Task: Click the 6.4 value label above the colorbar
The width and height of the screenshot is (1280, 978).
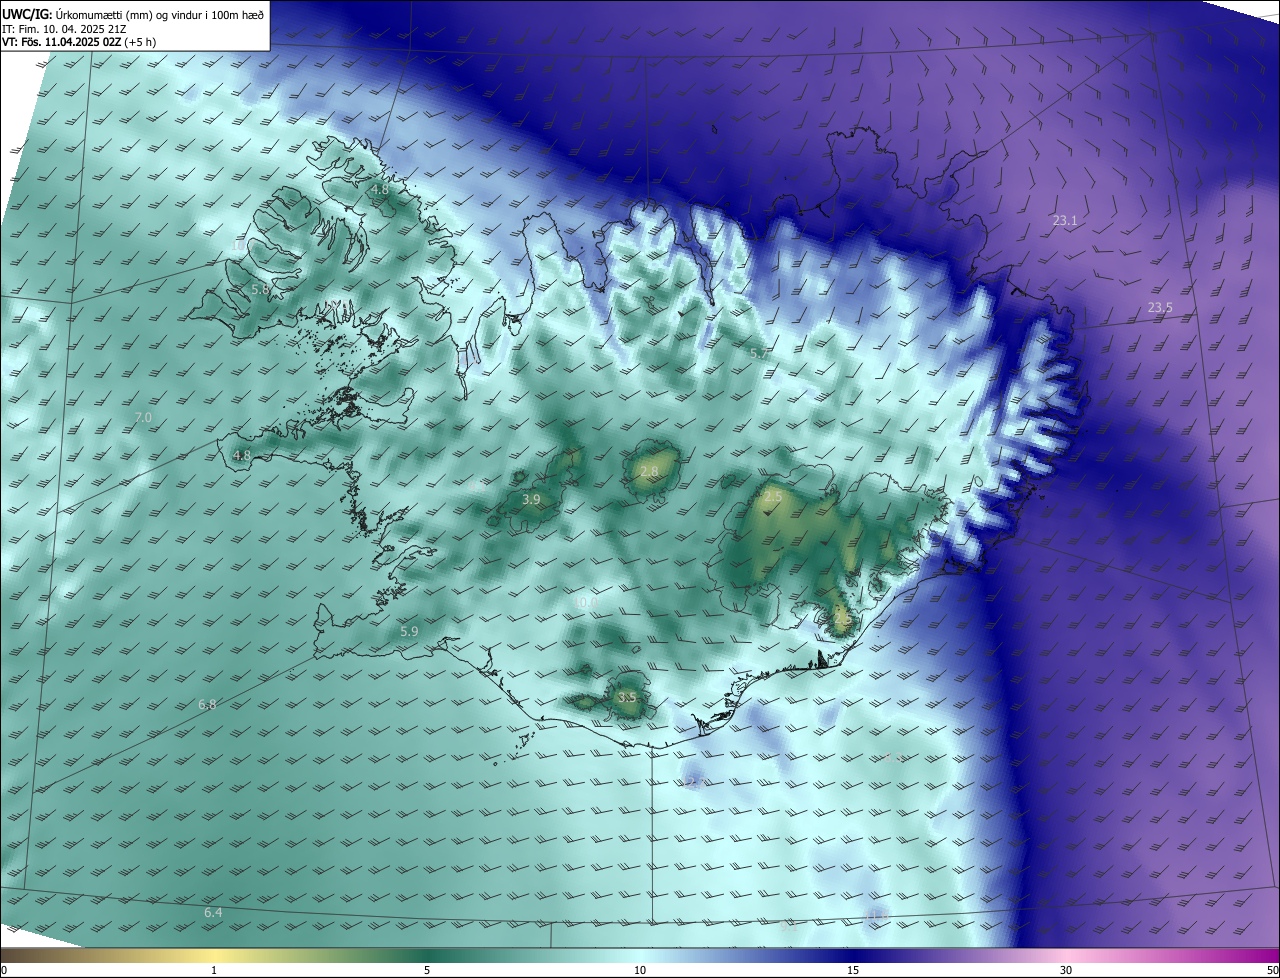Action: [x=213, y=913]
